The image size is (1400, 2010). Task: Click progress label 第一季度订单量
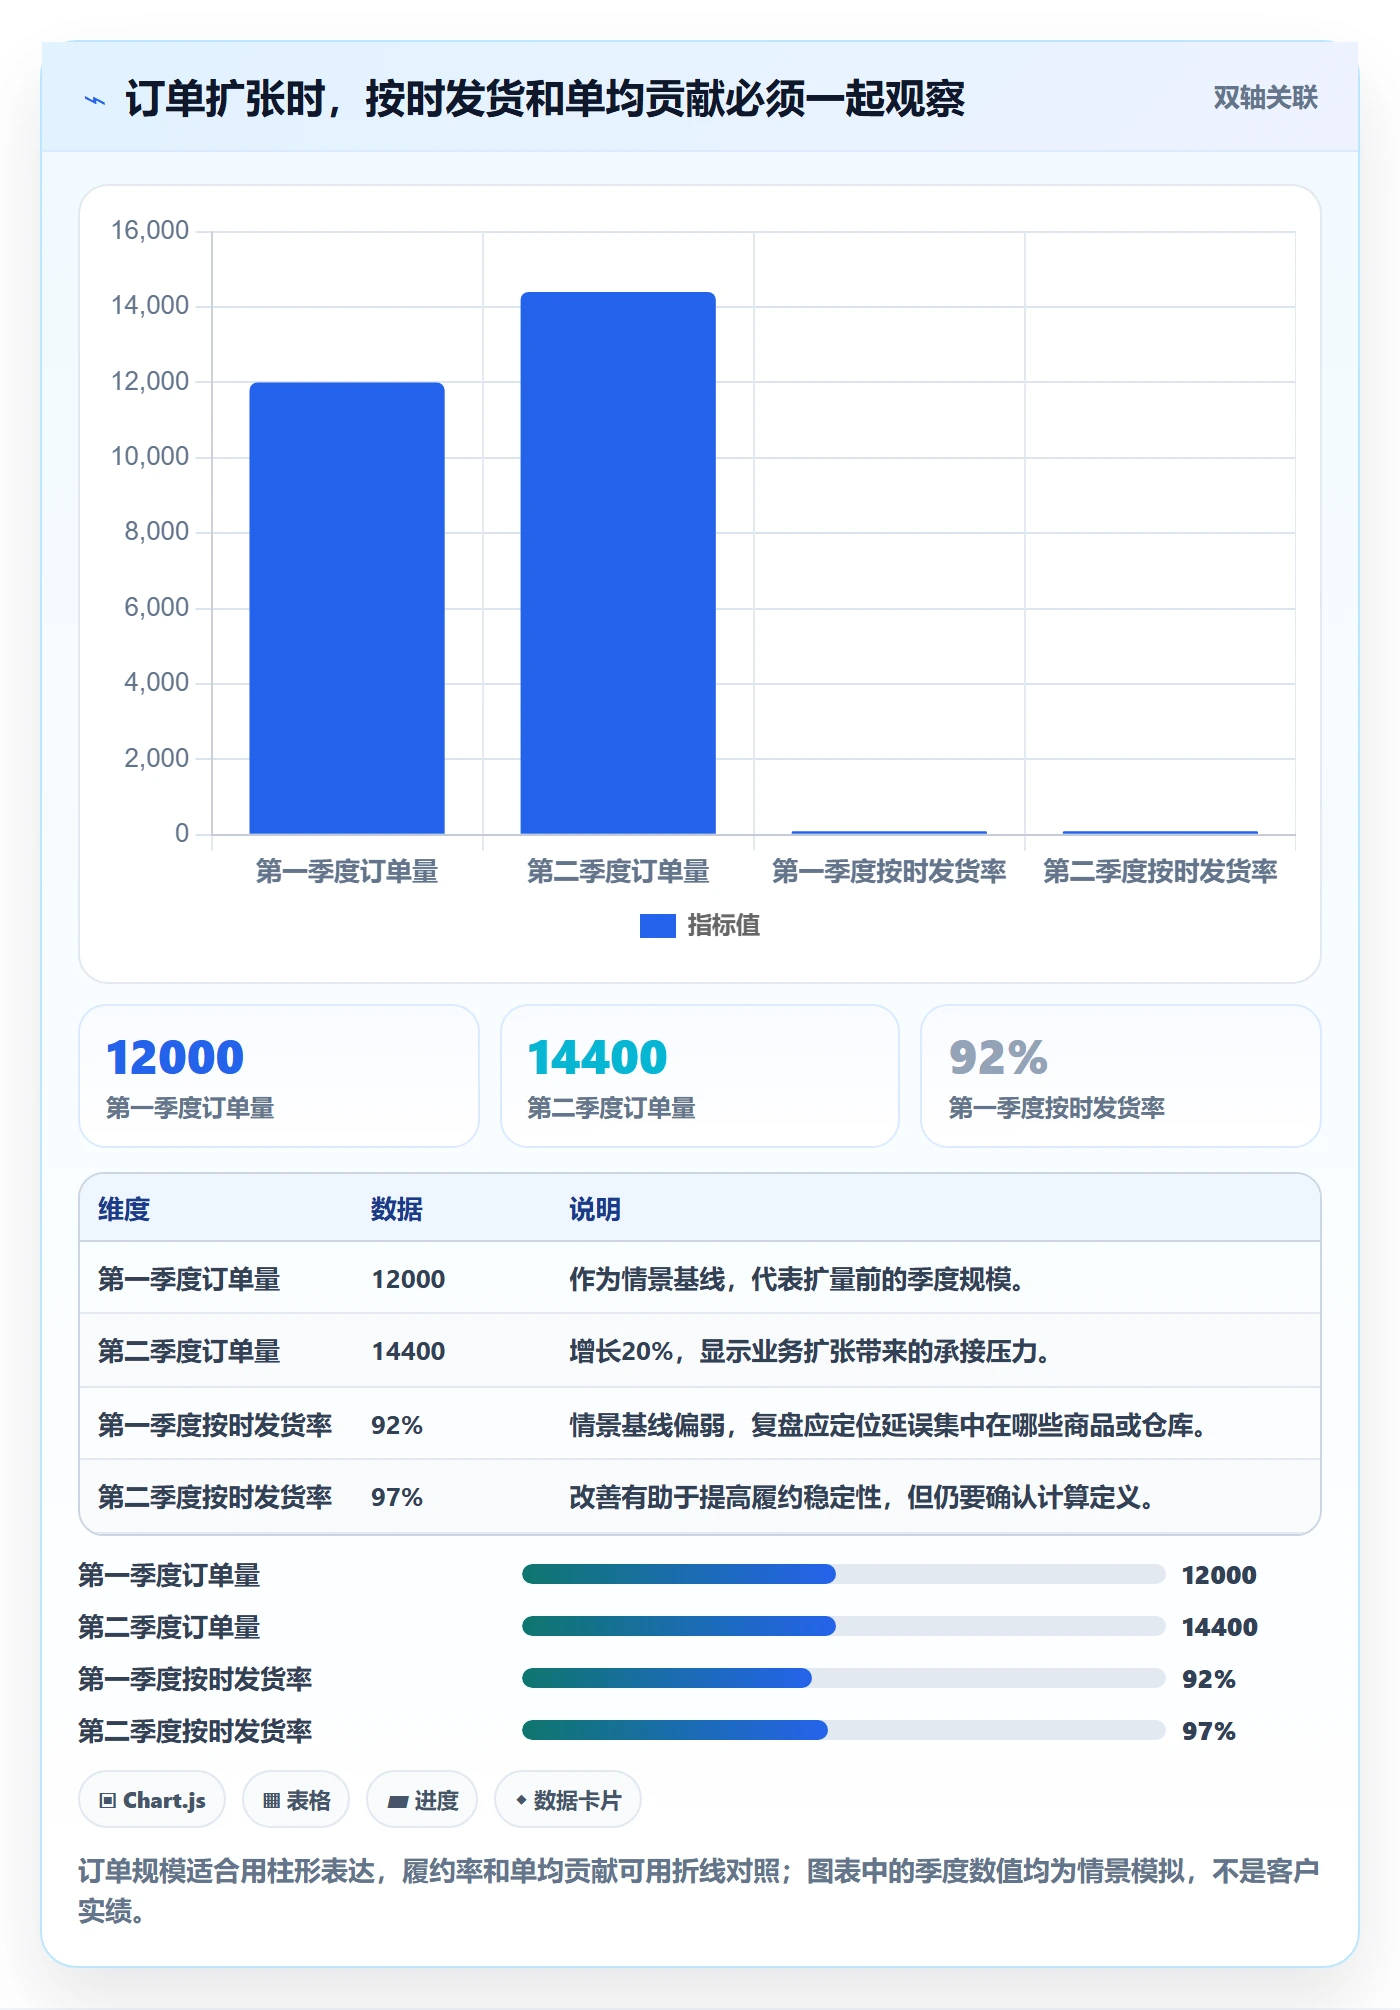[169, 1575]
